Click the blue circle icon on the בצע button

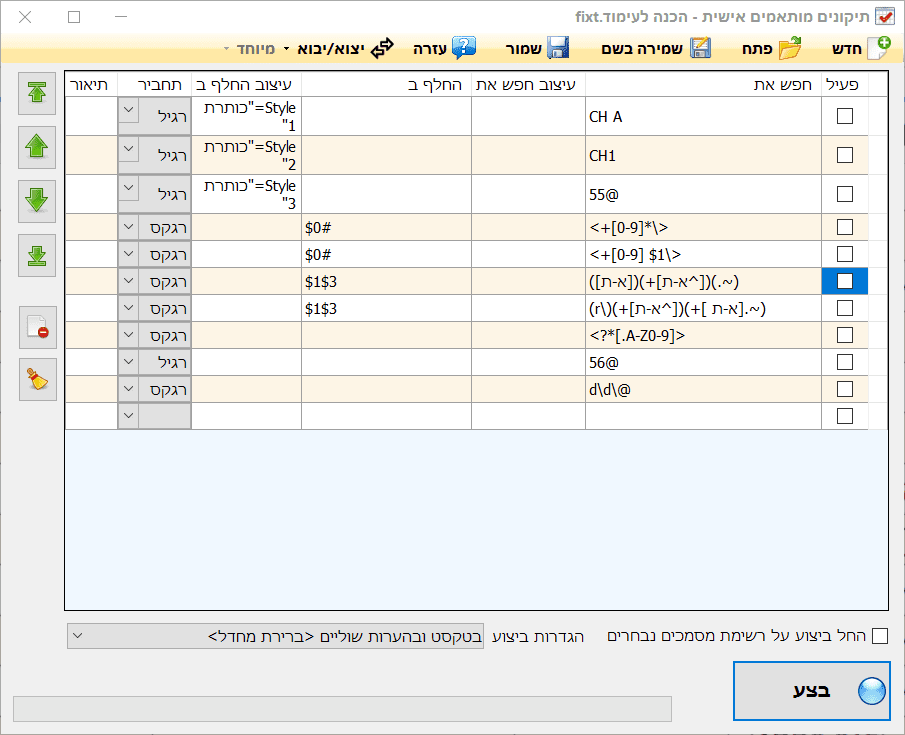[x=872, y=691]
